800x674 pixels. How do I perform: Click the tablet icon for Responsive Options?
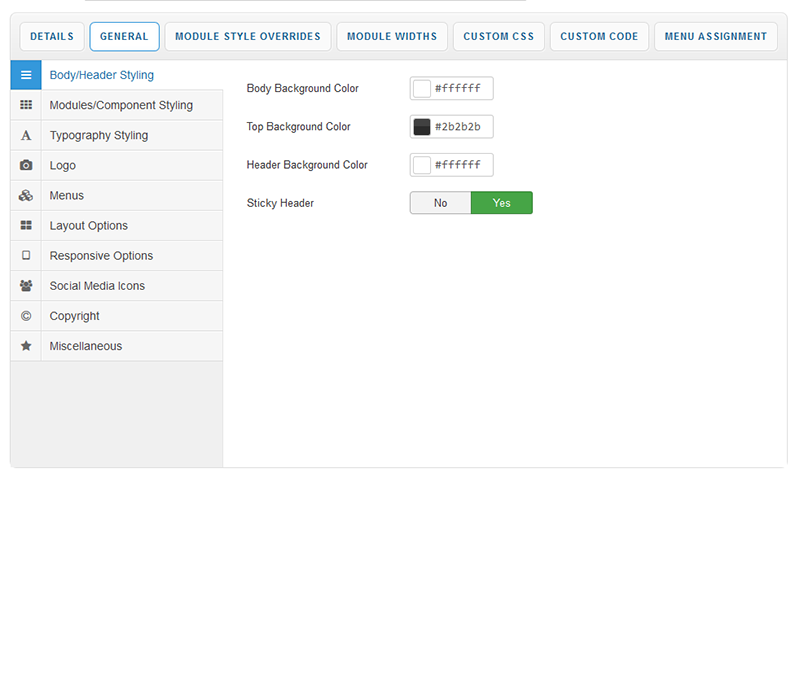tap(26, 255)
